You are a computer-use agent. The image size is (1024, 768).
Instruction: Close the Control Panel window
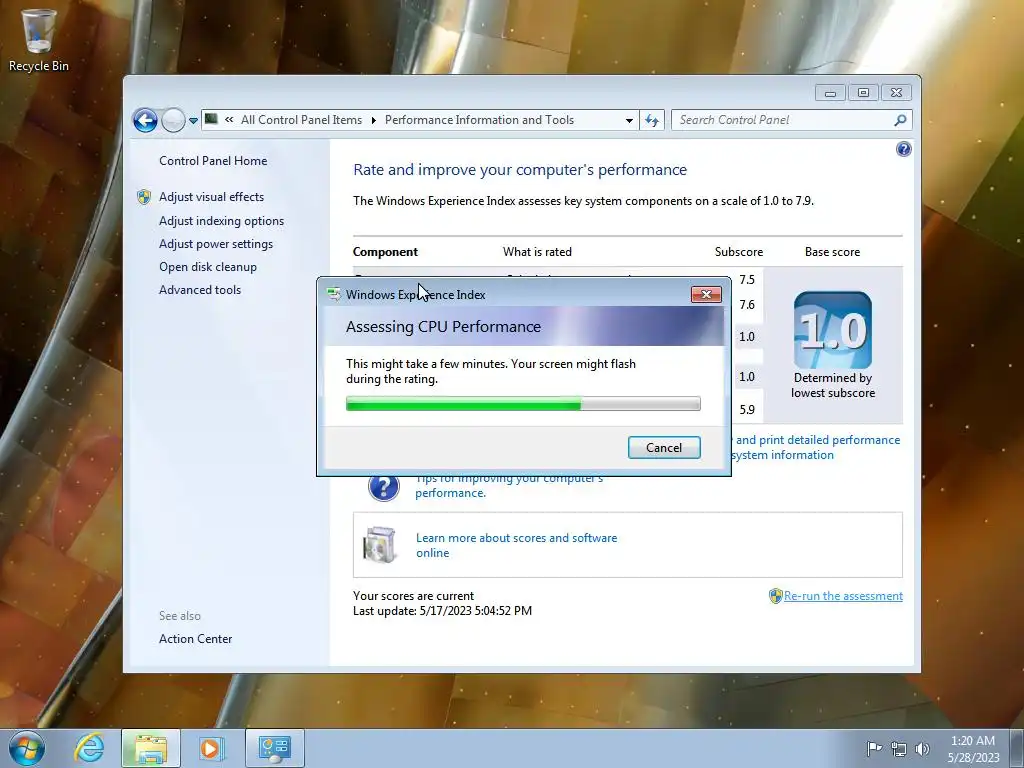pyautogui.click(x=896, y=93)
